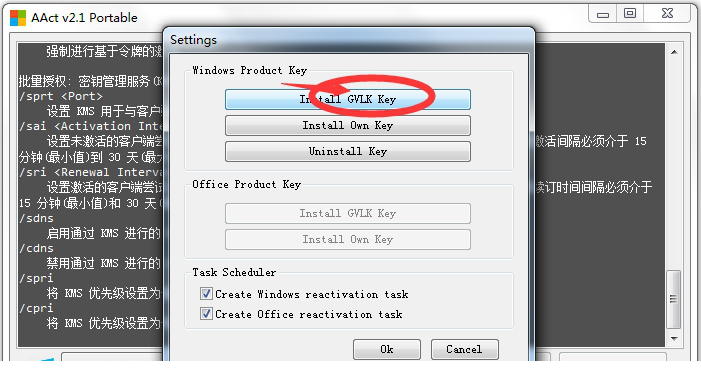701x375 pixels.
Task: Click the log scrollbar up arrow
Action: tap(674, 52)
